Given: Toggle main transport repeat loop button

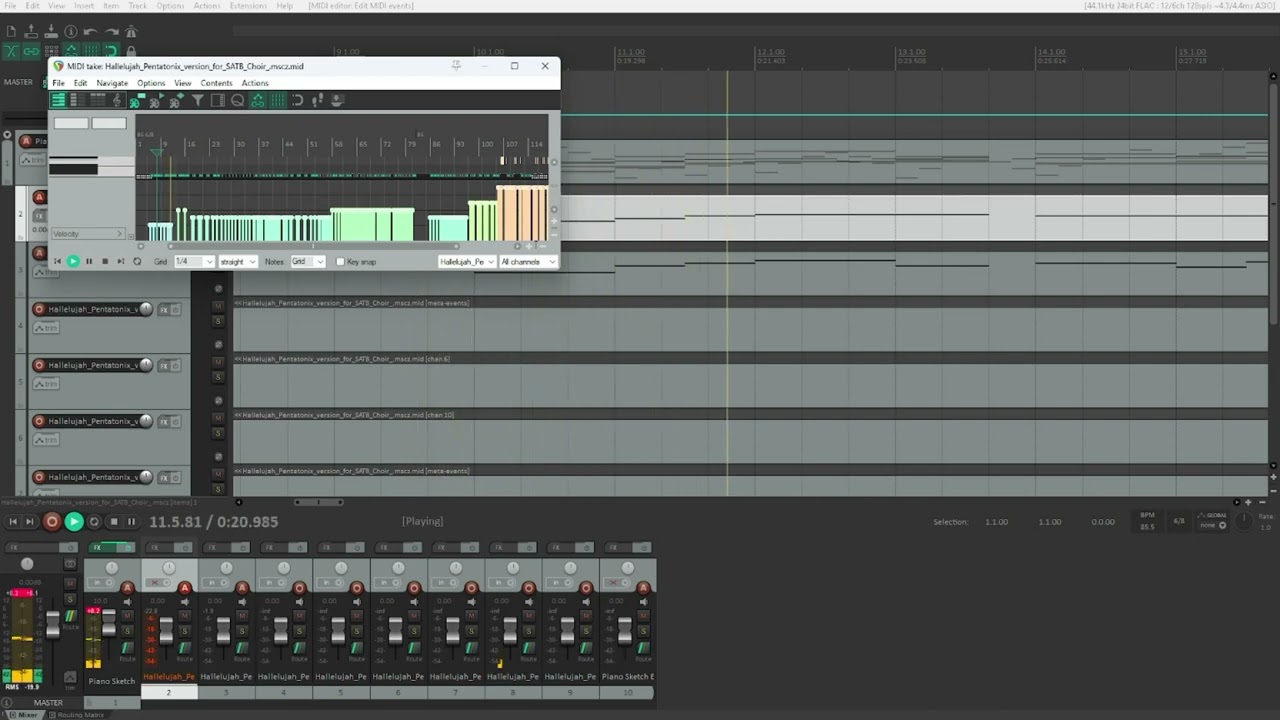Looking at the screenshot, I should 94,521.
